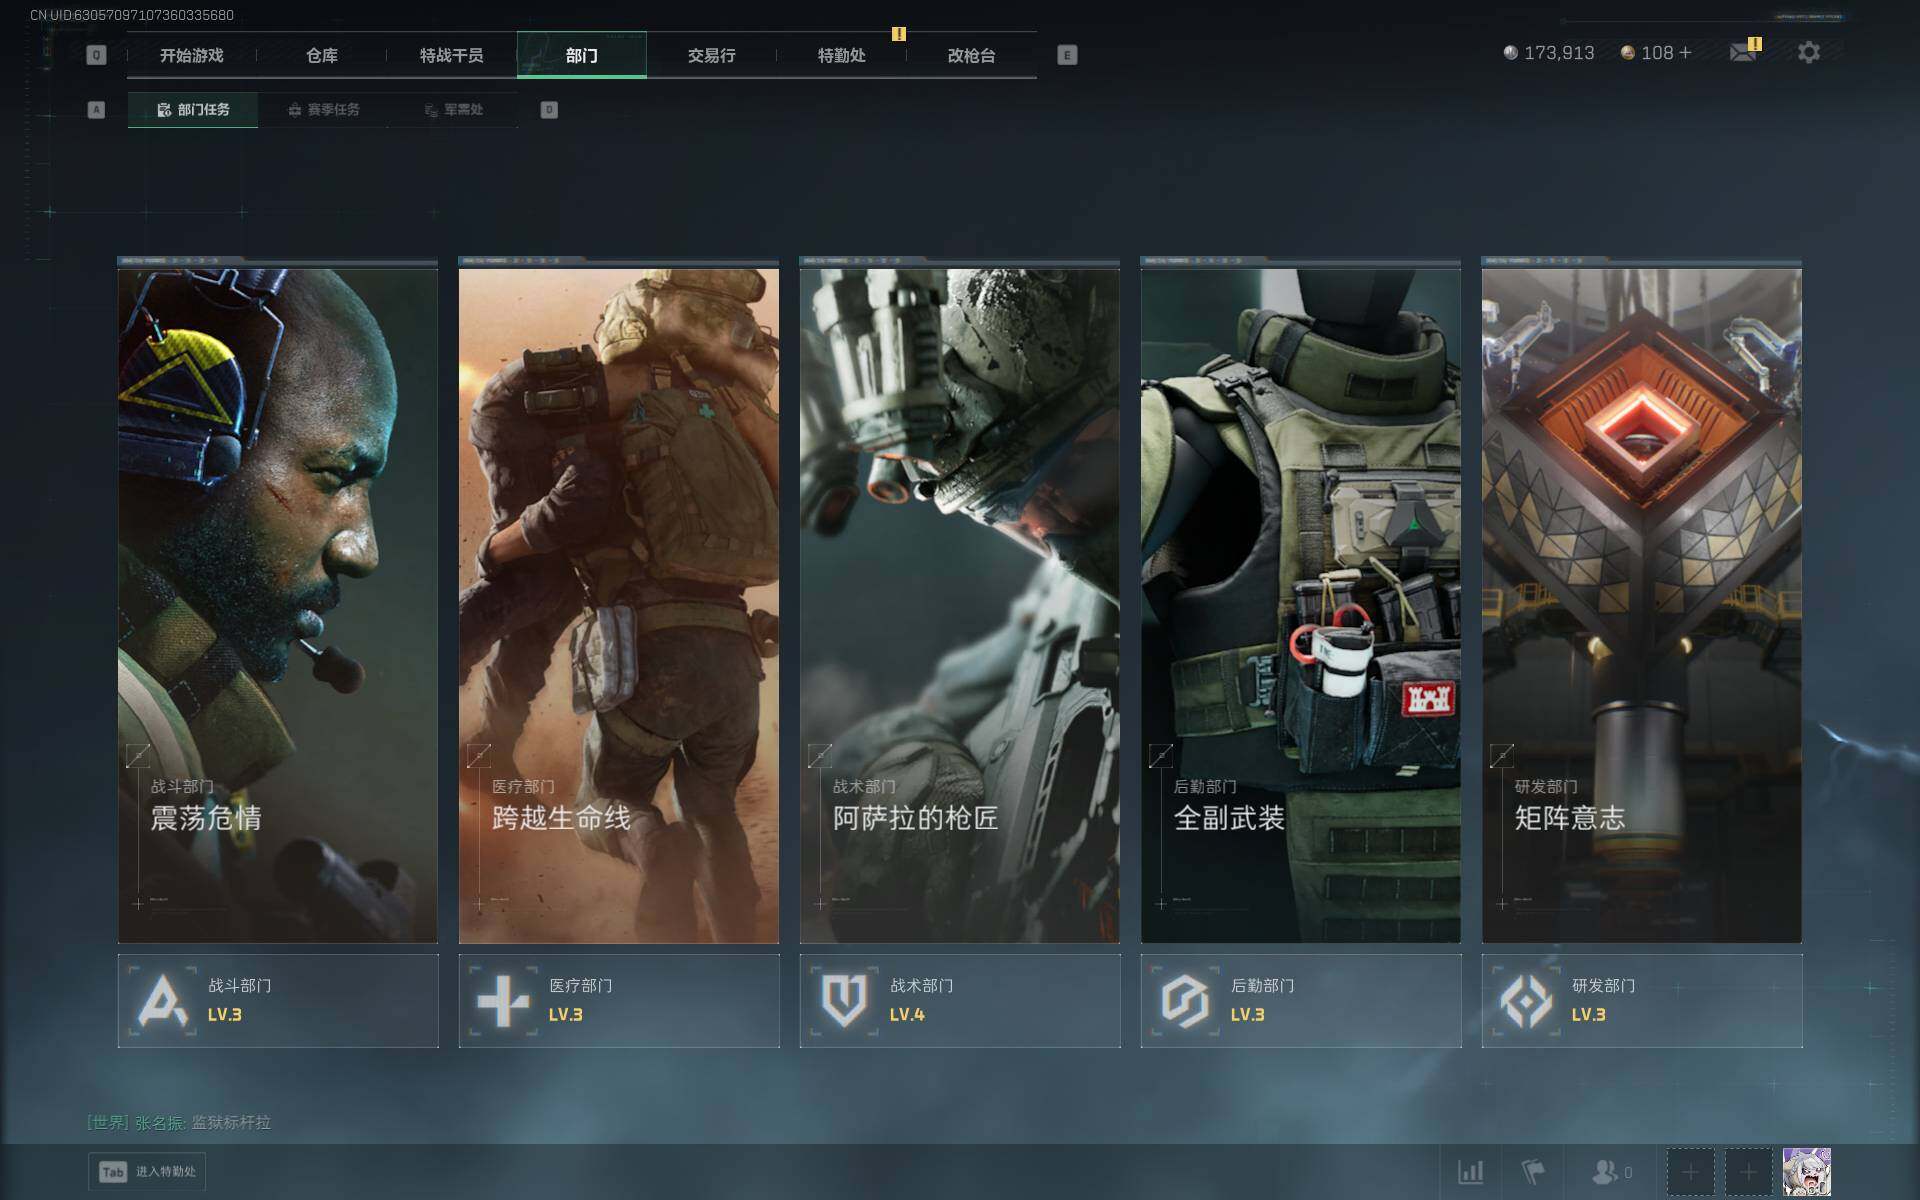The width and height of the screenshot is (1920, 1200).
Task: Open the 全副武装 logistics department card
Action: (1300, 600)
